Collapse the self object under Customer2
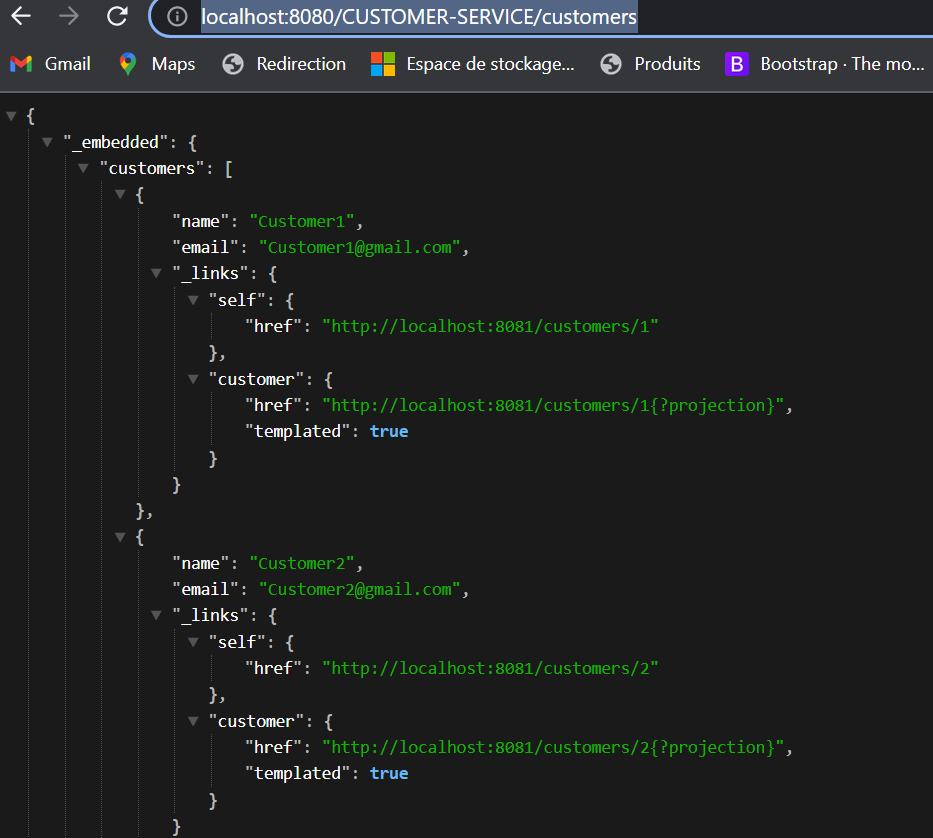 pyautogui.click(x=192, y=641)
